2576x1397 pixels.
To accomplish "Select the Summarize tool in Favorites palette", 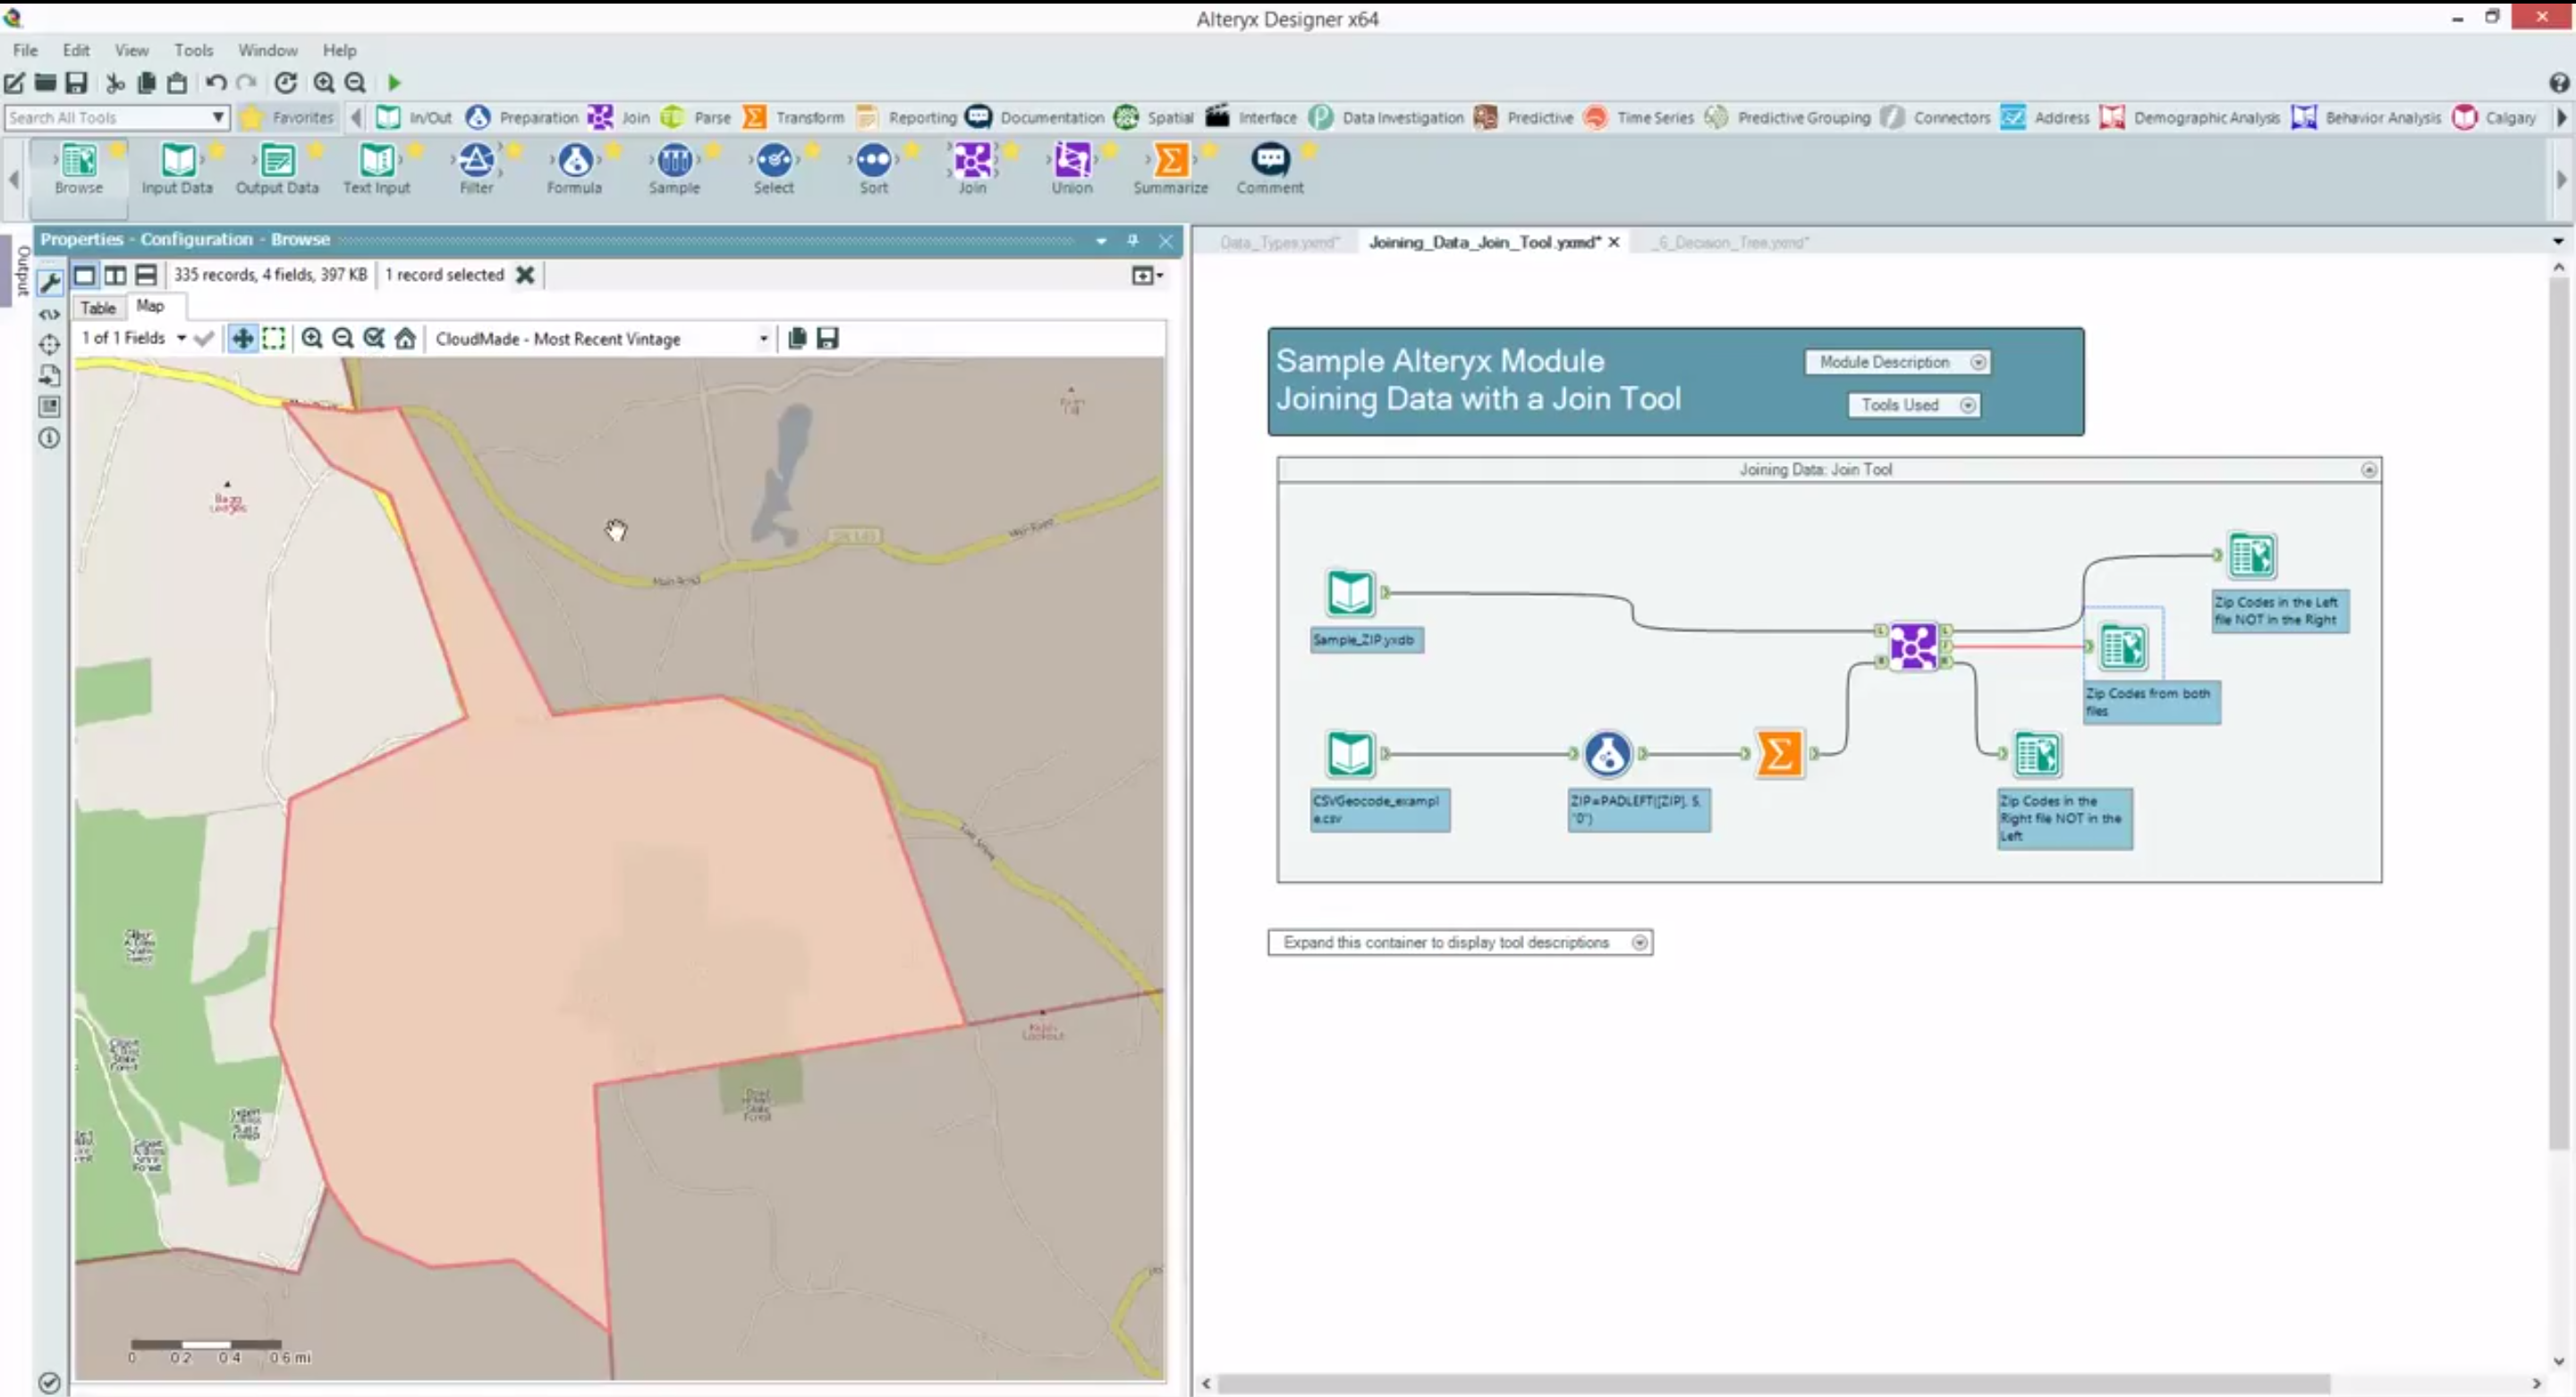I will click(1170, 161).
